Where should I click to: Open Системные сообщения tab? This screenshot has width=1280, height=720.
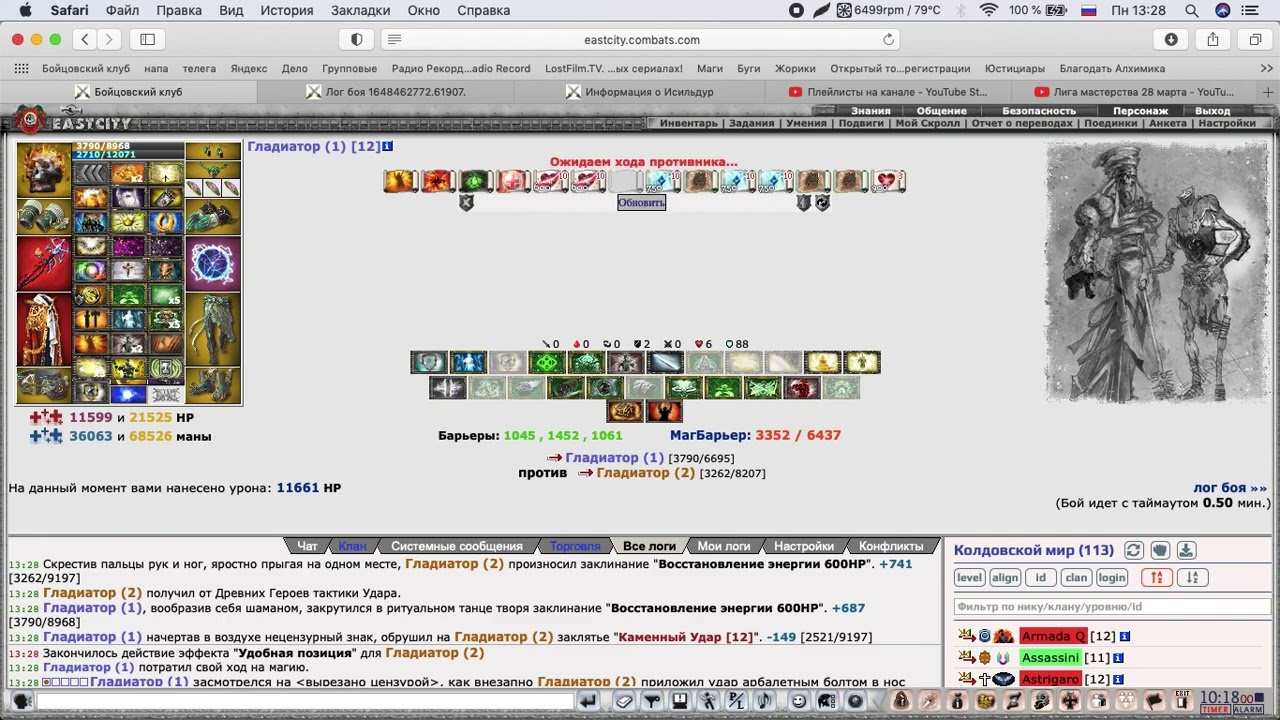tap(457, 546)
